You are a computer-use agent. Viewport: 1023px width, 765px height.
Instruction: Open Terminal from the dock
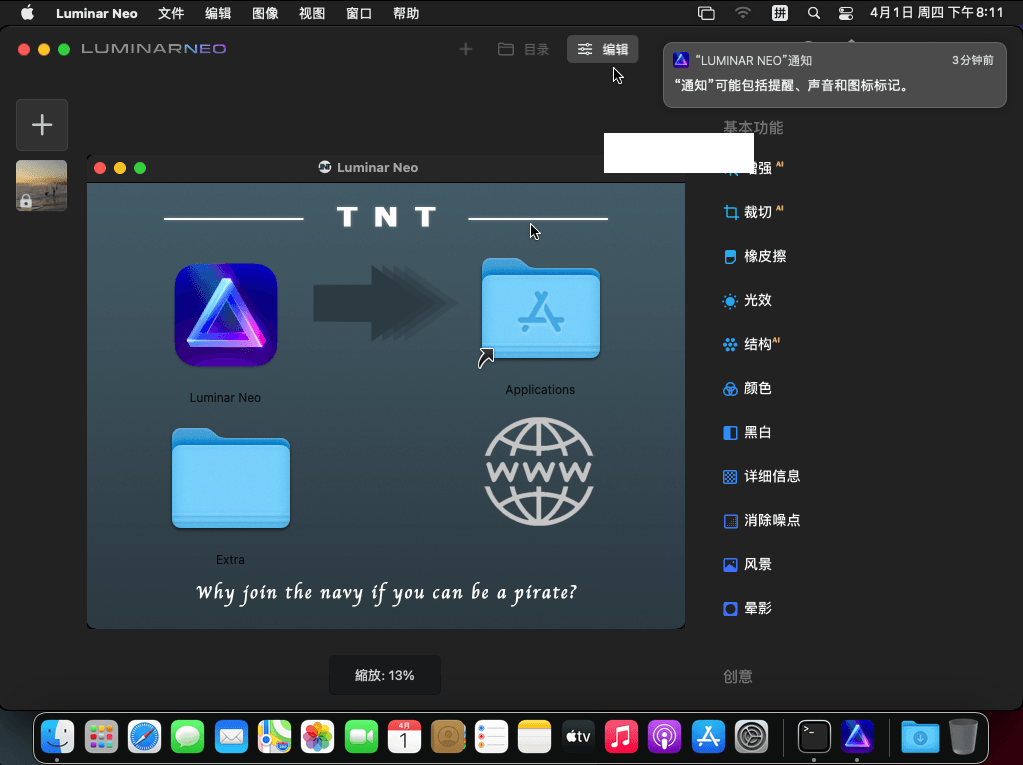[x=814, y=737]
